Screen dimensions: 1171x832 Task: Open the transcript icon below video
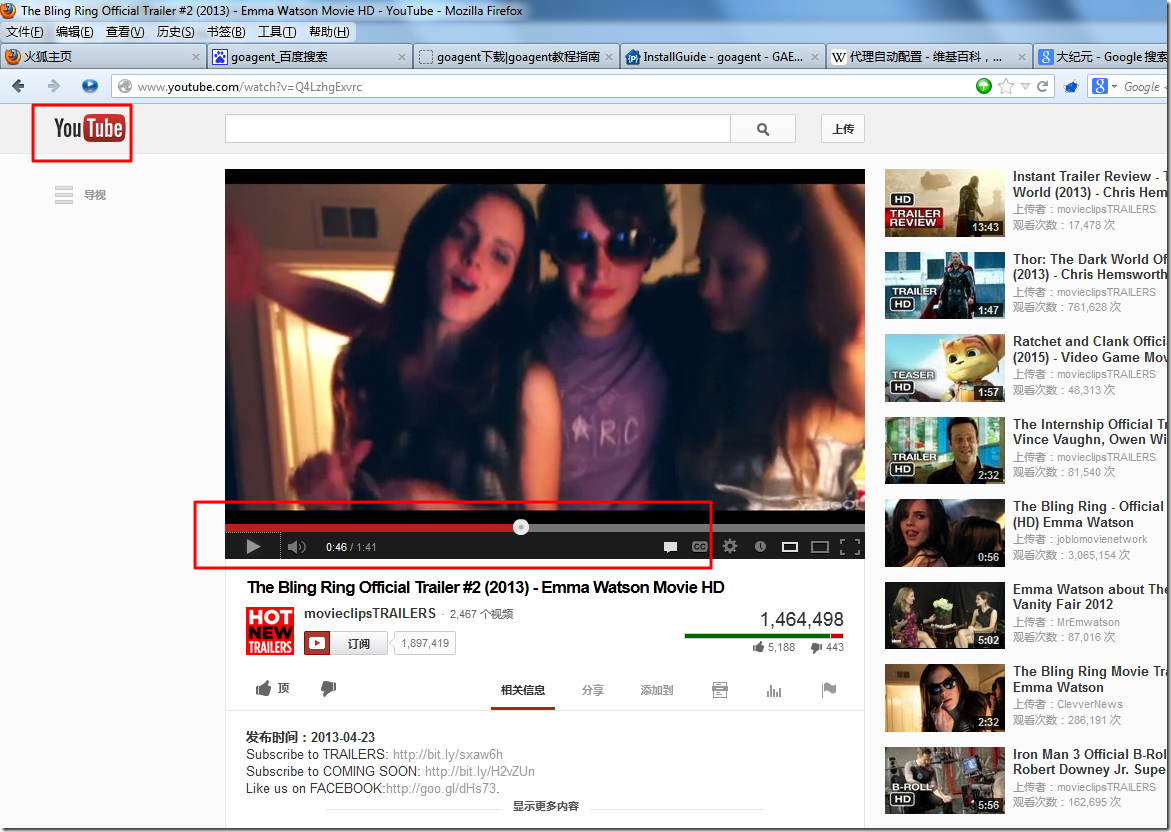[x=719, y=689]
